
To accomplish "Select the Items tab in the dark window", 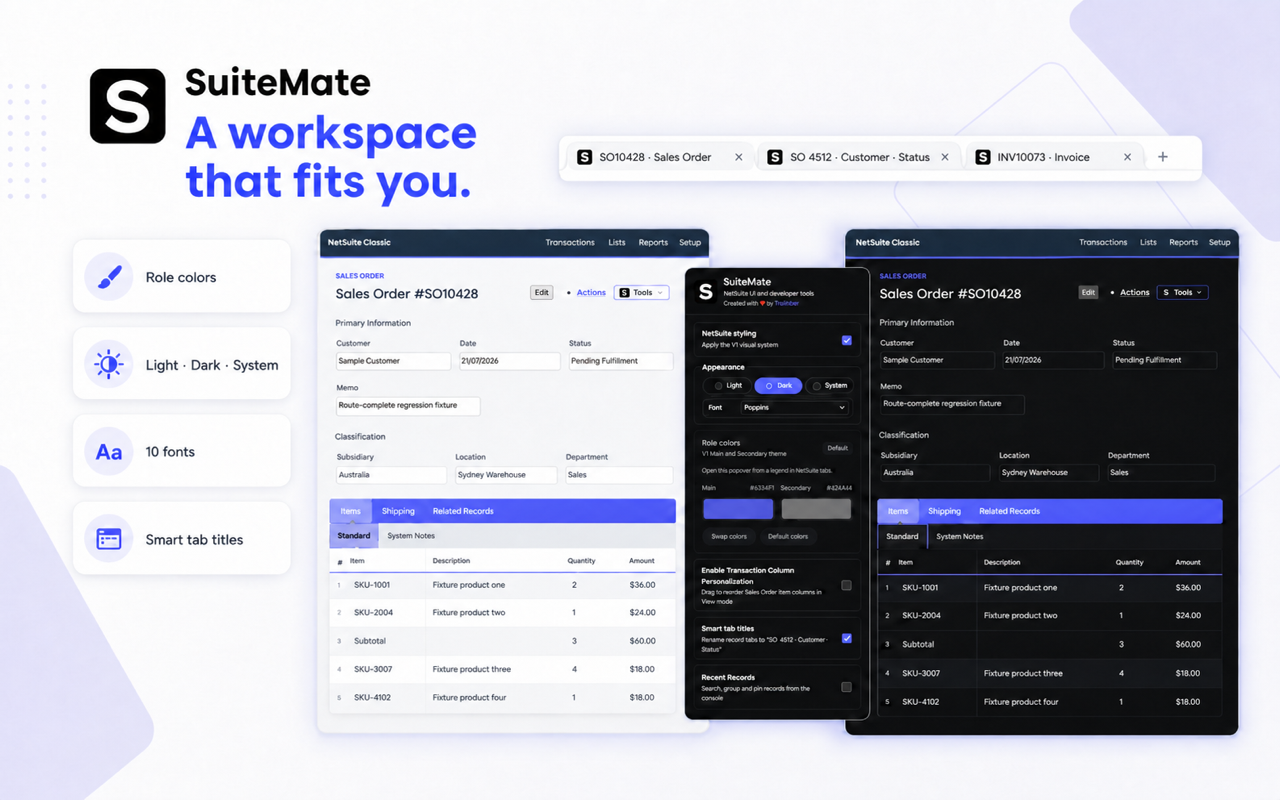I will [x=898, y=511].
